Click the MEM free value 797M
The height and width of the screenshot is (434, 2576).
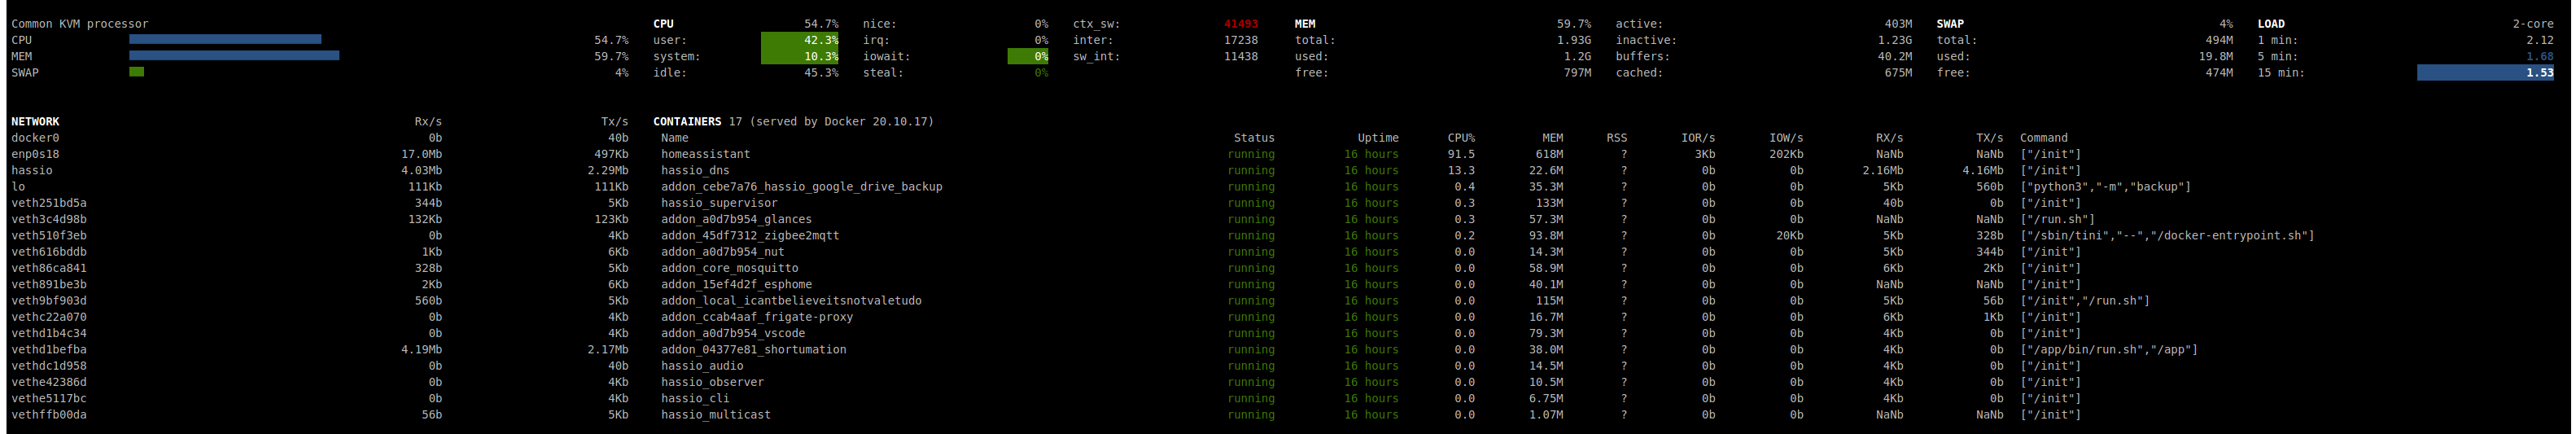[1577, 73]
